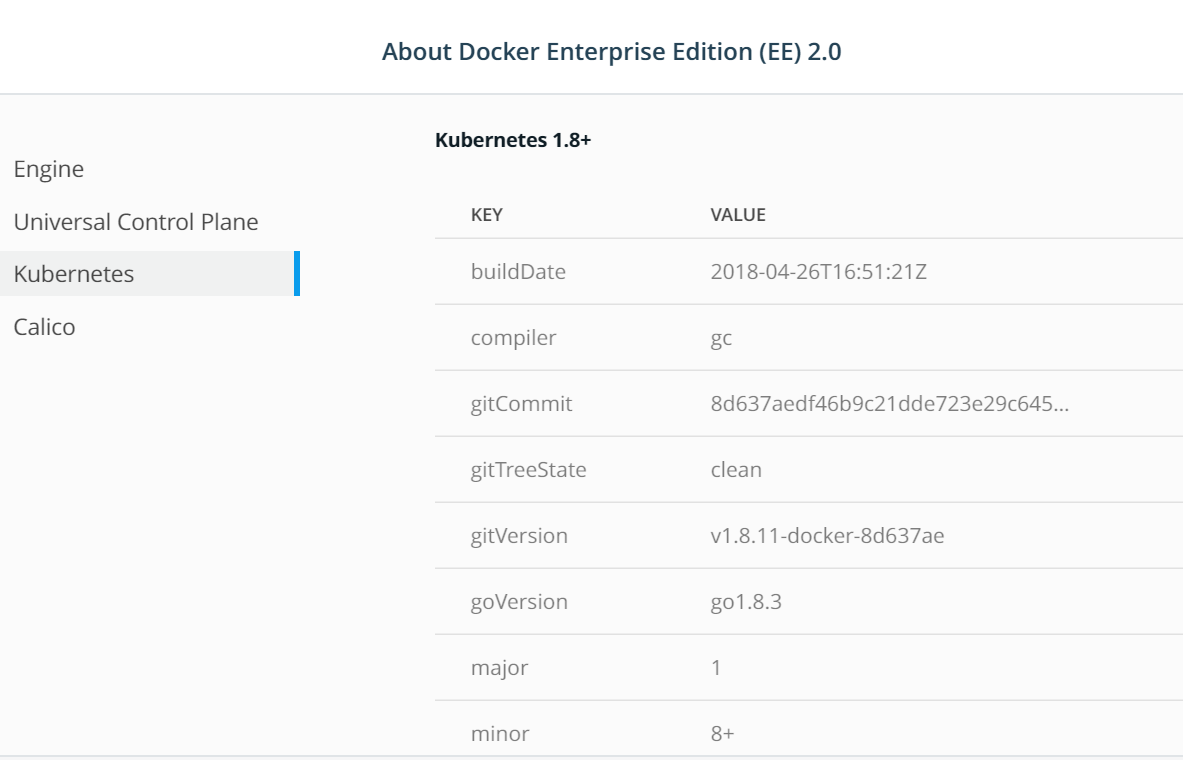Screen dimensions: 1183x760
Task: Click the gc compiler value
Action: pos(720,338)
